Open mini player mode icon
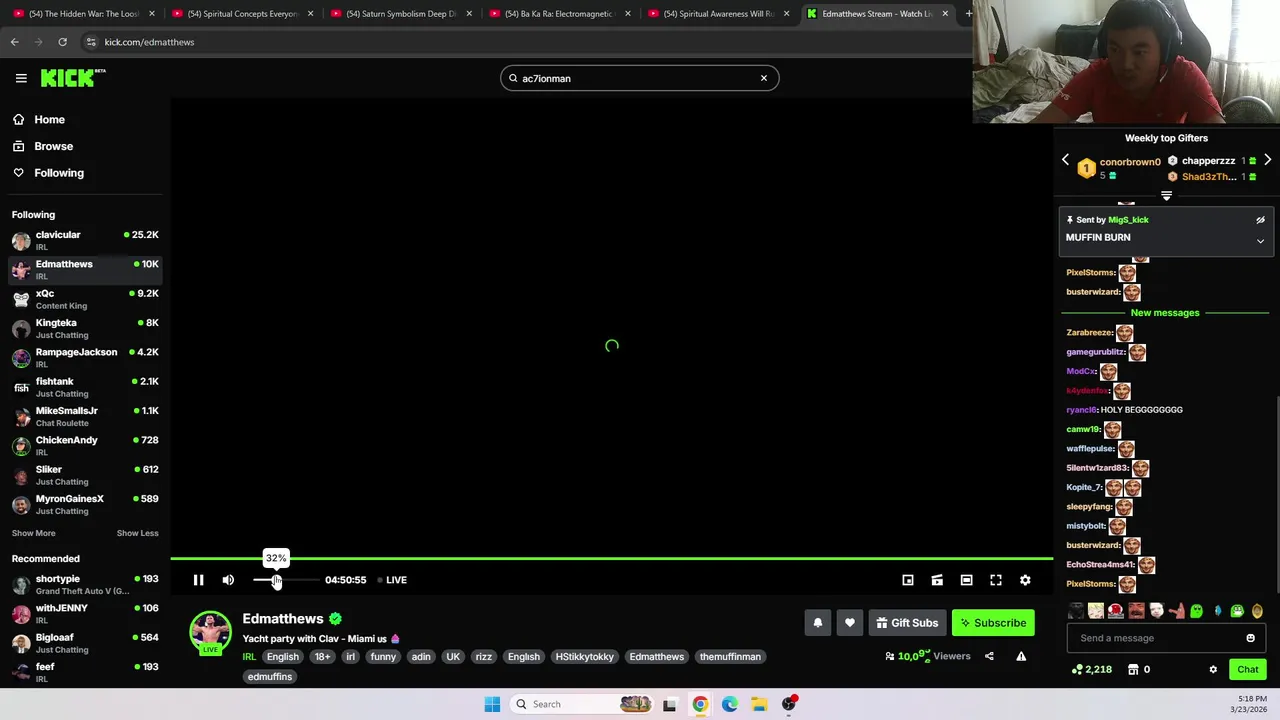The width and height of the screenshot is (1280, 720). [x=908, y=580]
